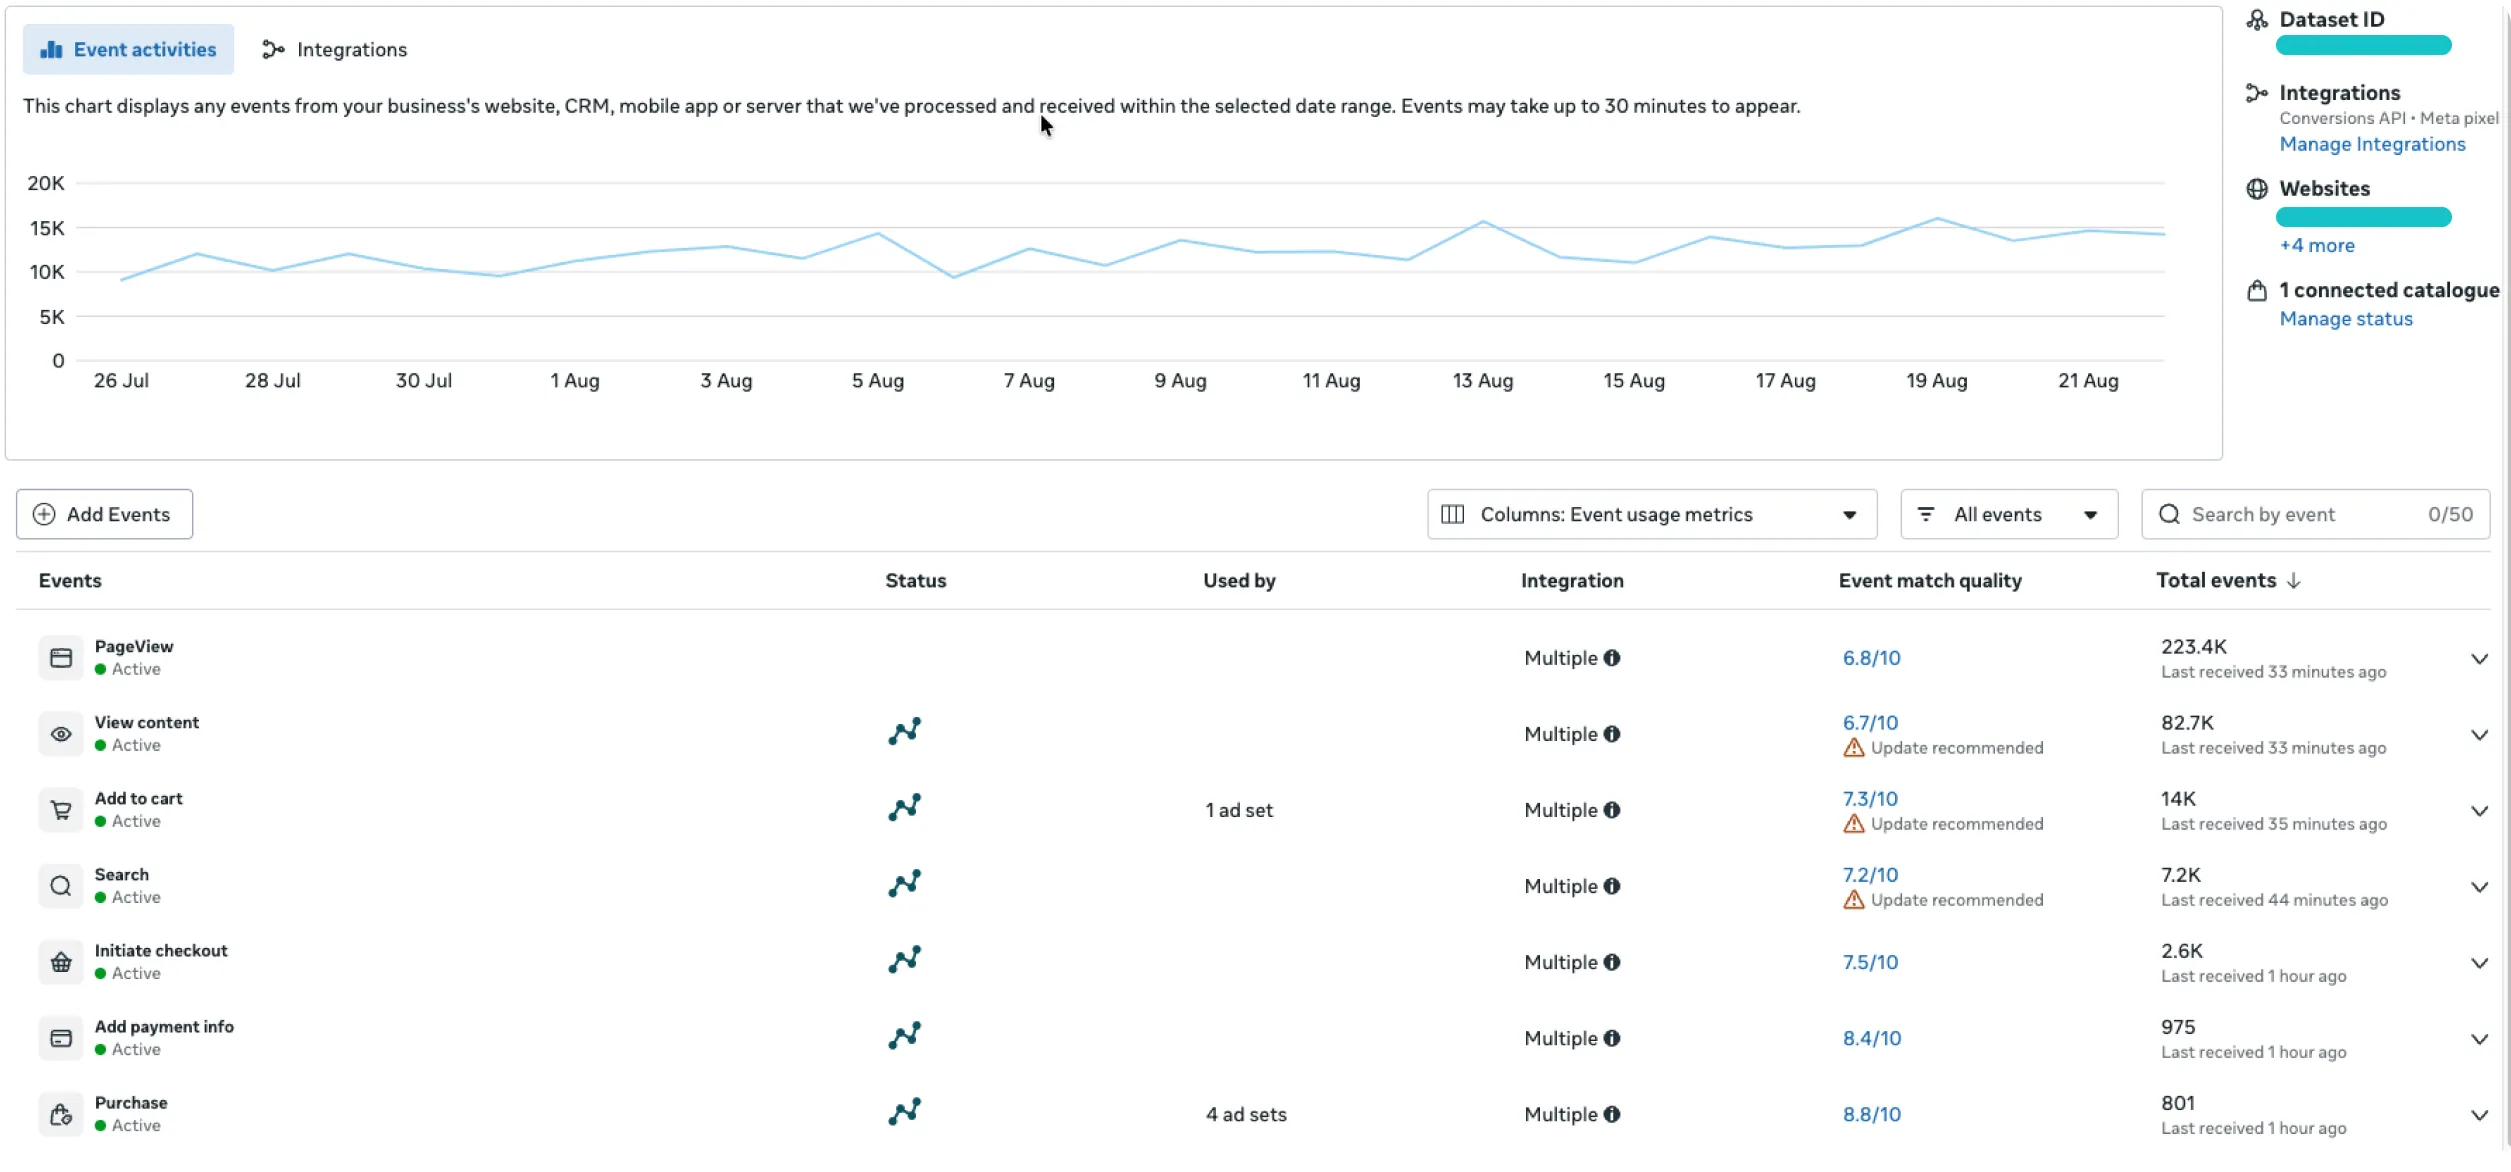Viewport: 2511px width, 1172px height.
Task: Click the View content eye icon
Action: (x=61, y=734)
